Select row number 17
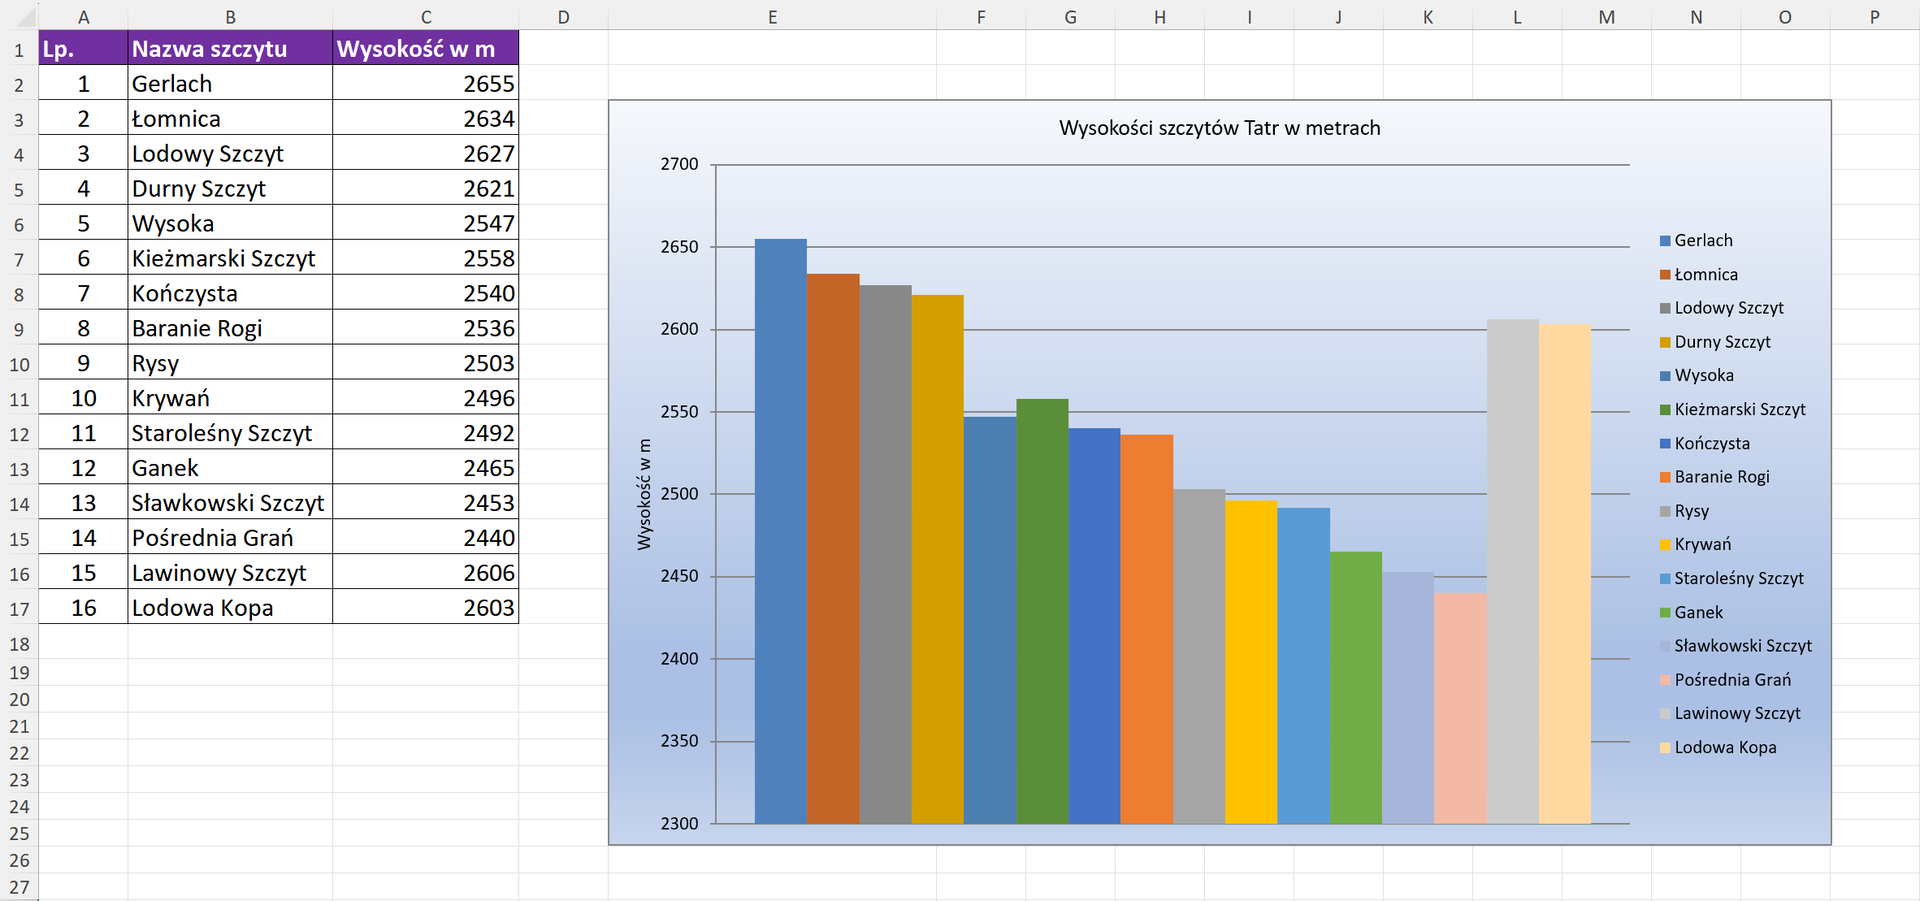The image size is (1920, 901). [18, 607]
